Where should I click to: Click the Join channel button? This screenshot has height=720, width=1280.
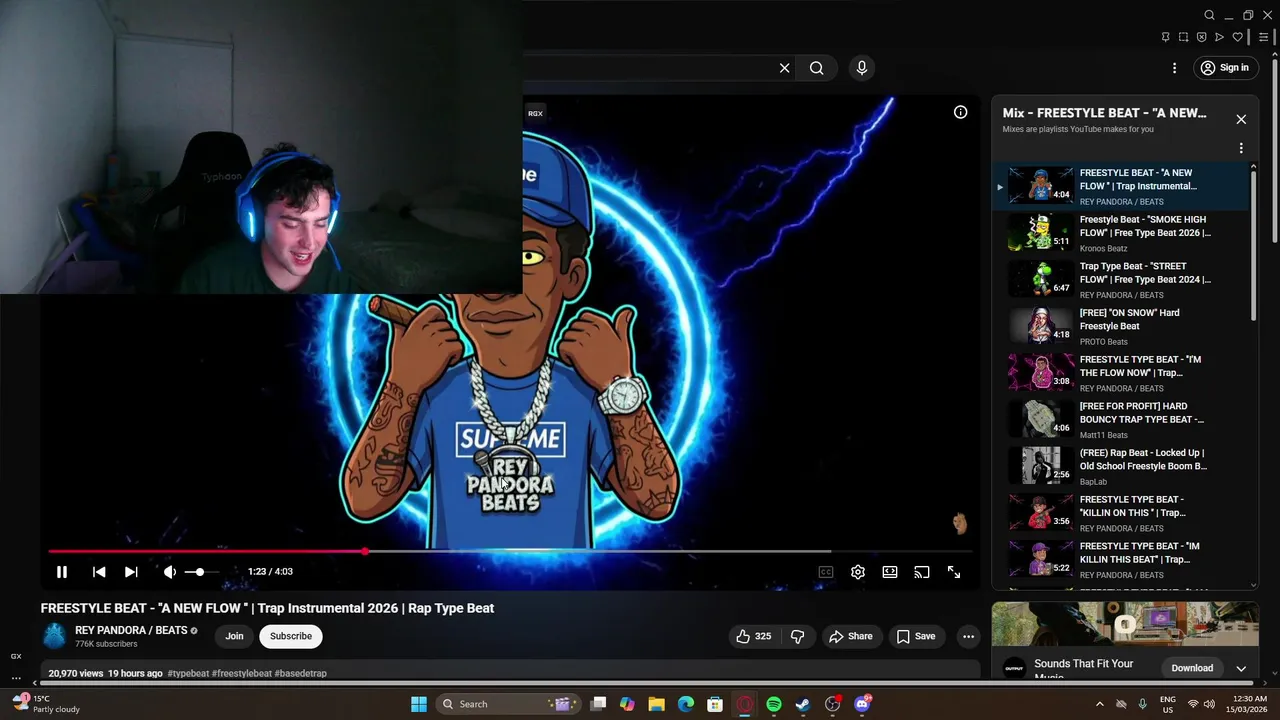(x=234, y=636)
